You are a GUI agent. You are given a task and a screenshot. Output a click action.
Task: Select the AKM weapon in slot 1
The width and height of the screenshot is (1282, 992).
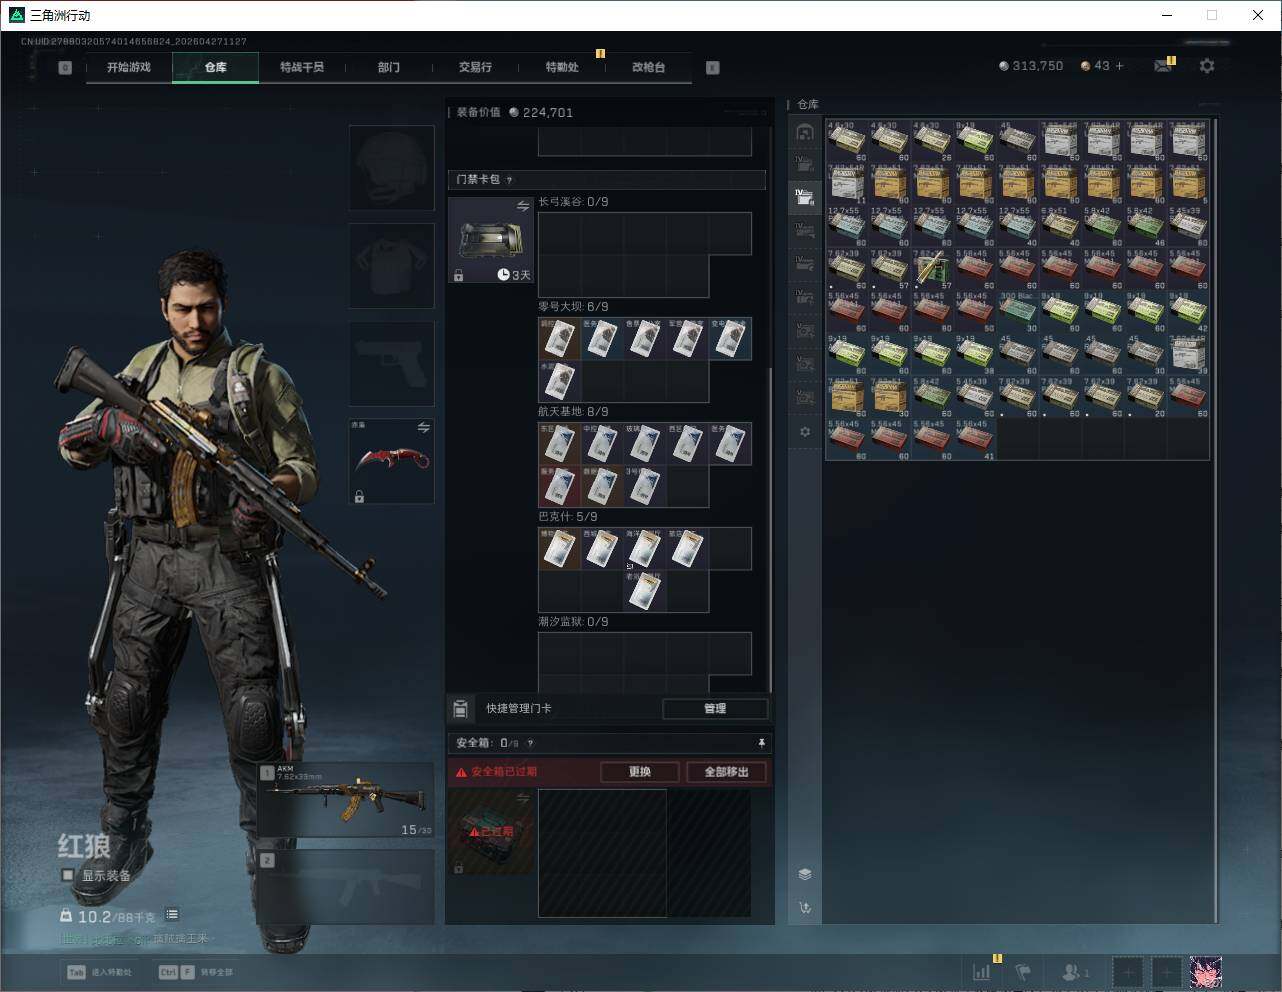coord(346,800)
